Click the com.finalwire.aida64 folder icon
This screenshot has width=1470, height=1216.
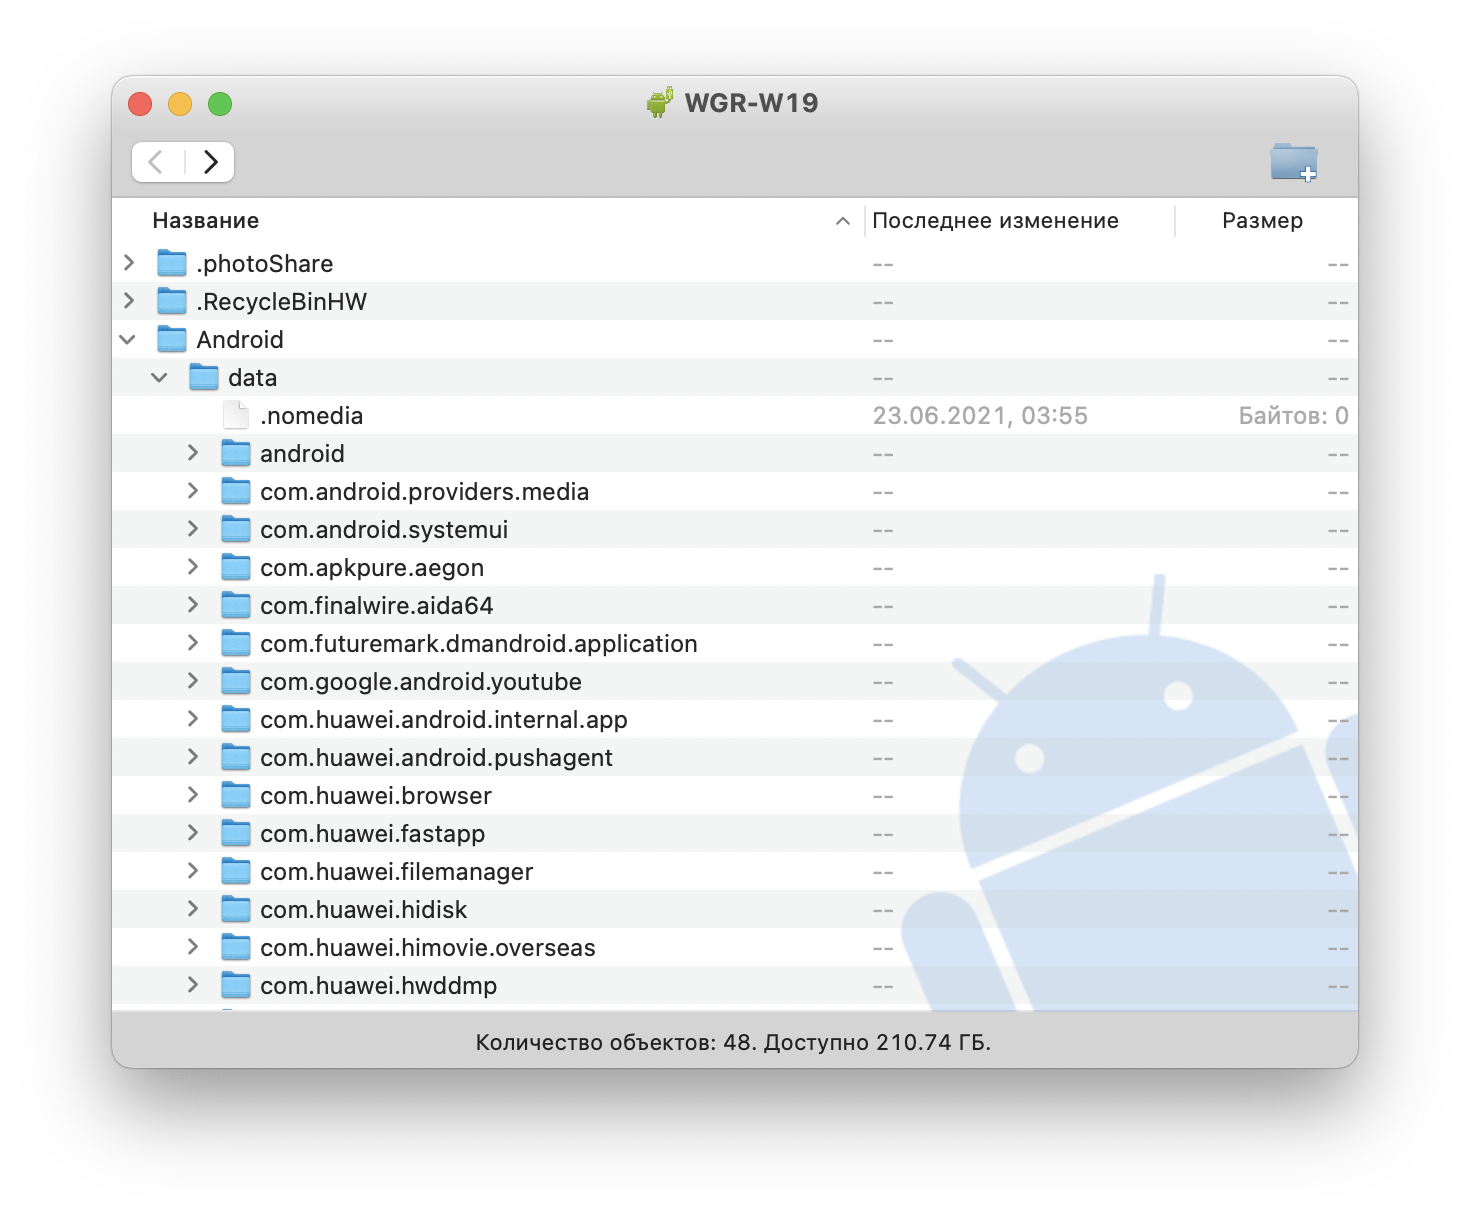(x=236, y=606)
